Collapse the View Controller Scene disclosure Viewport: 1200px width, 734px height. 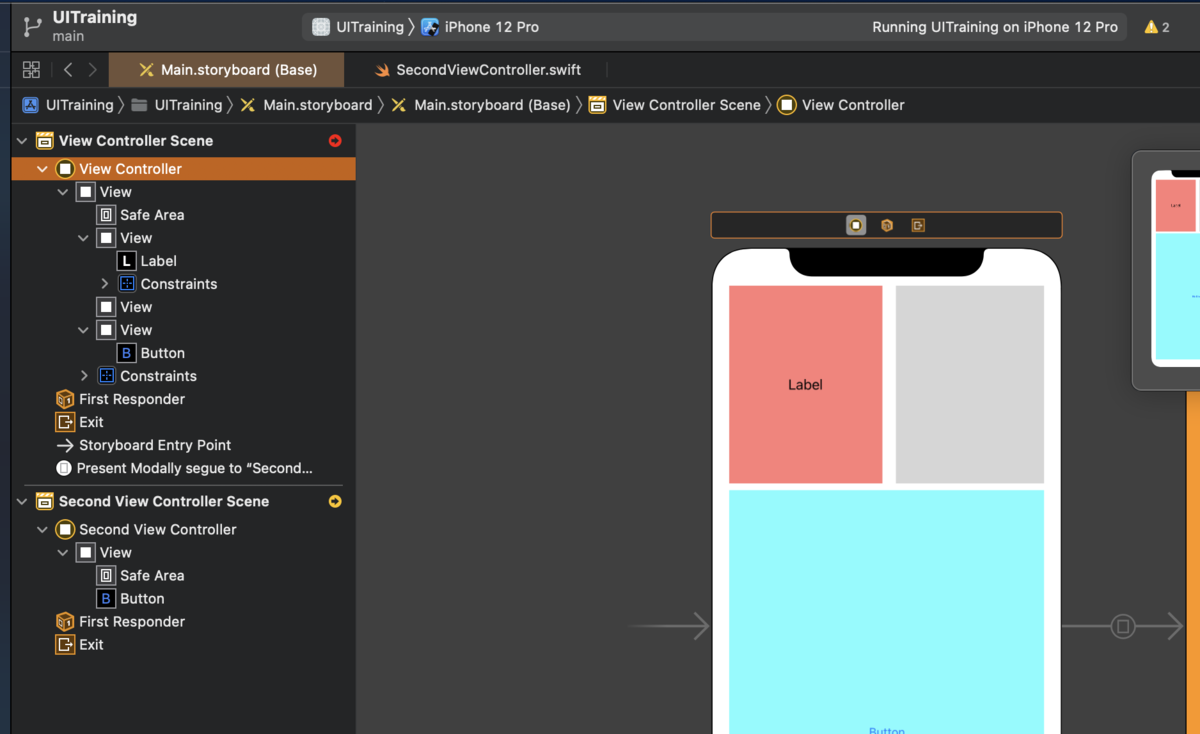click(x=22, y=141)
